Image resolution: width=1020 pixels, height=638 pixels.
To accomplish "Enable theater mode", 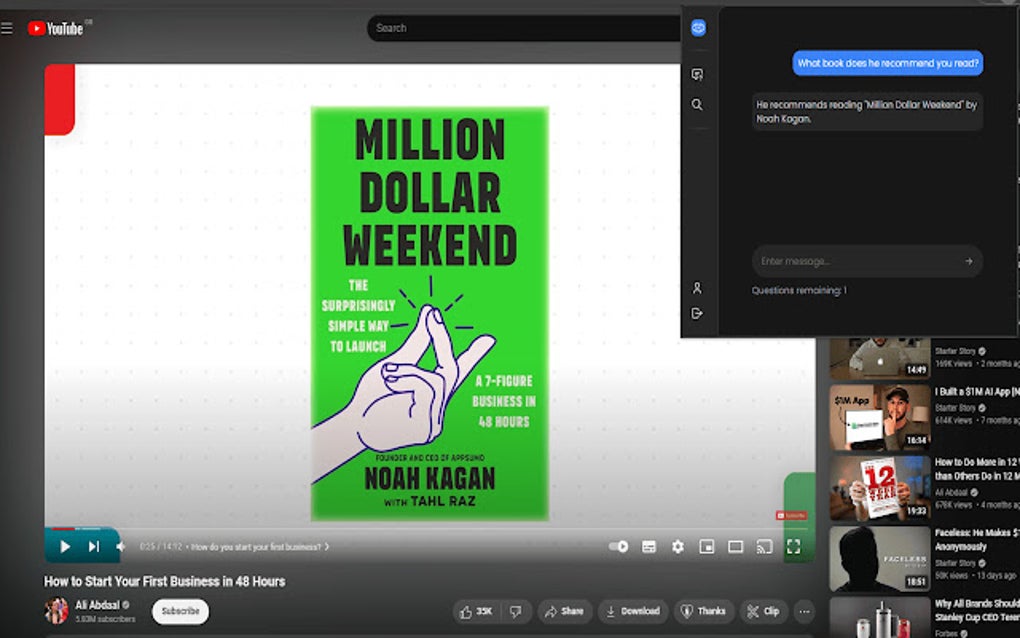I will coord(736,546).
